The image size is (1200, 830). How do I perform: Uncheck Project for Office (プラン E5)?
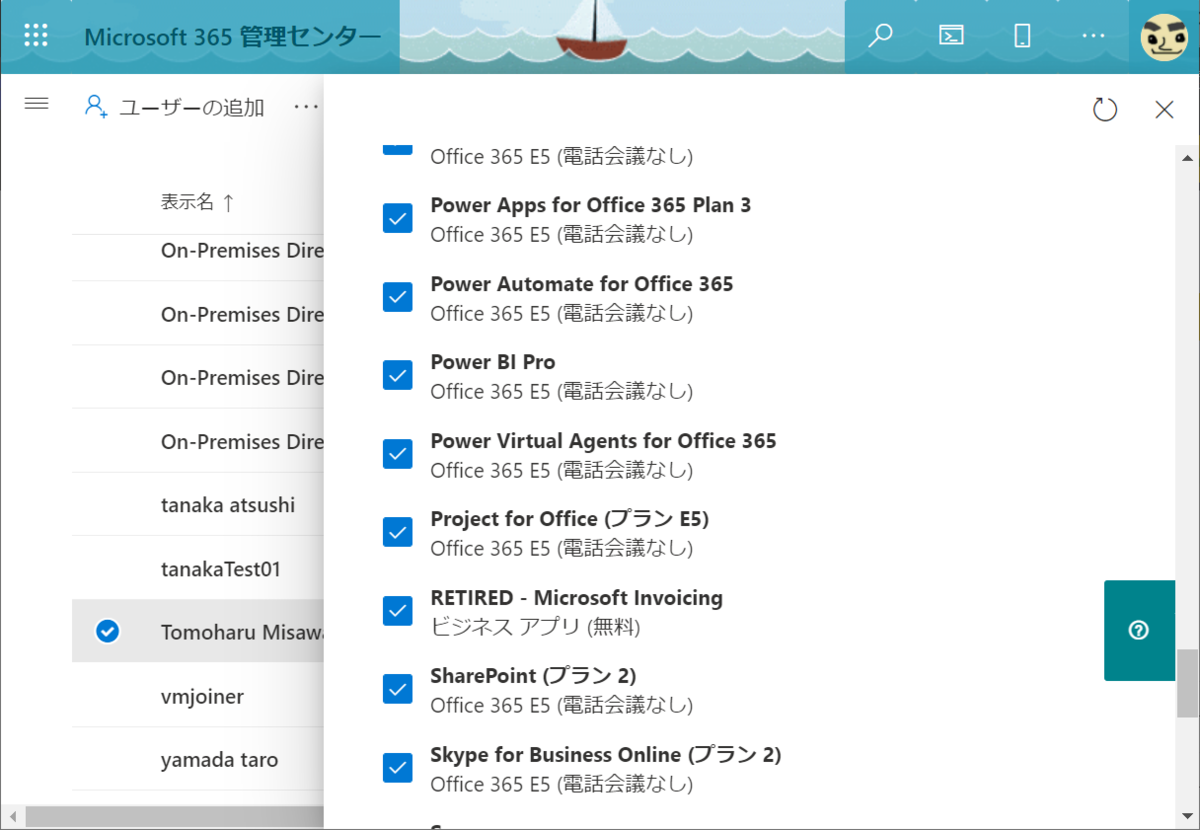398,532
